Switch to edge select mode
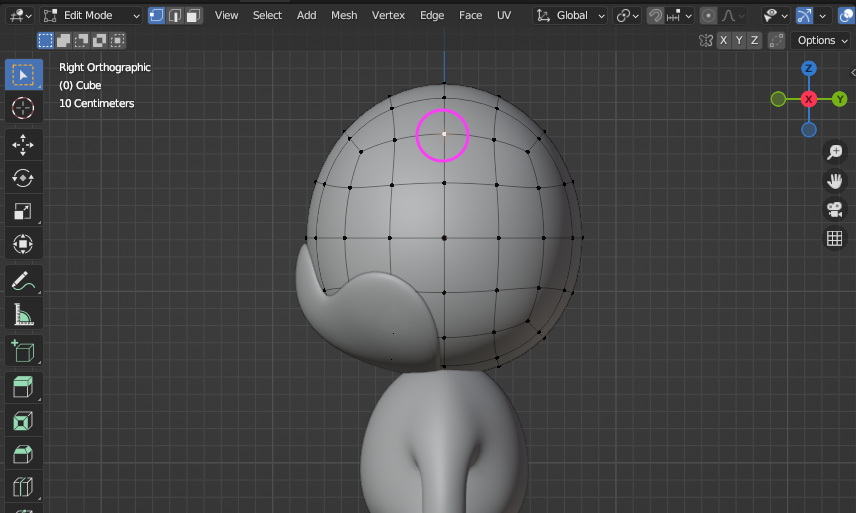Screen dimensions: 856x513 point(175,15)
